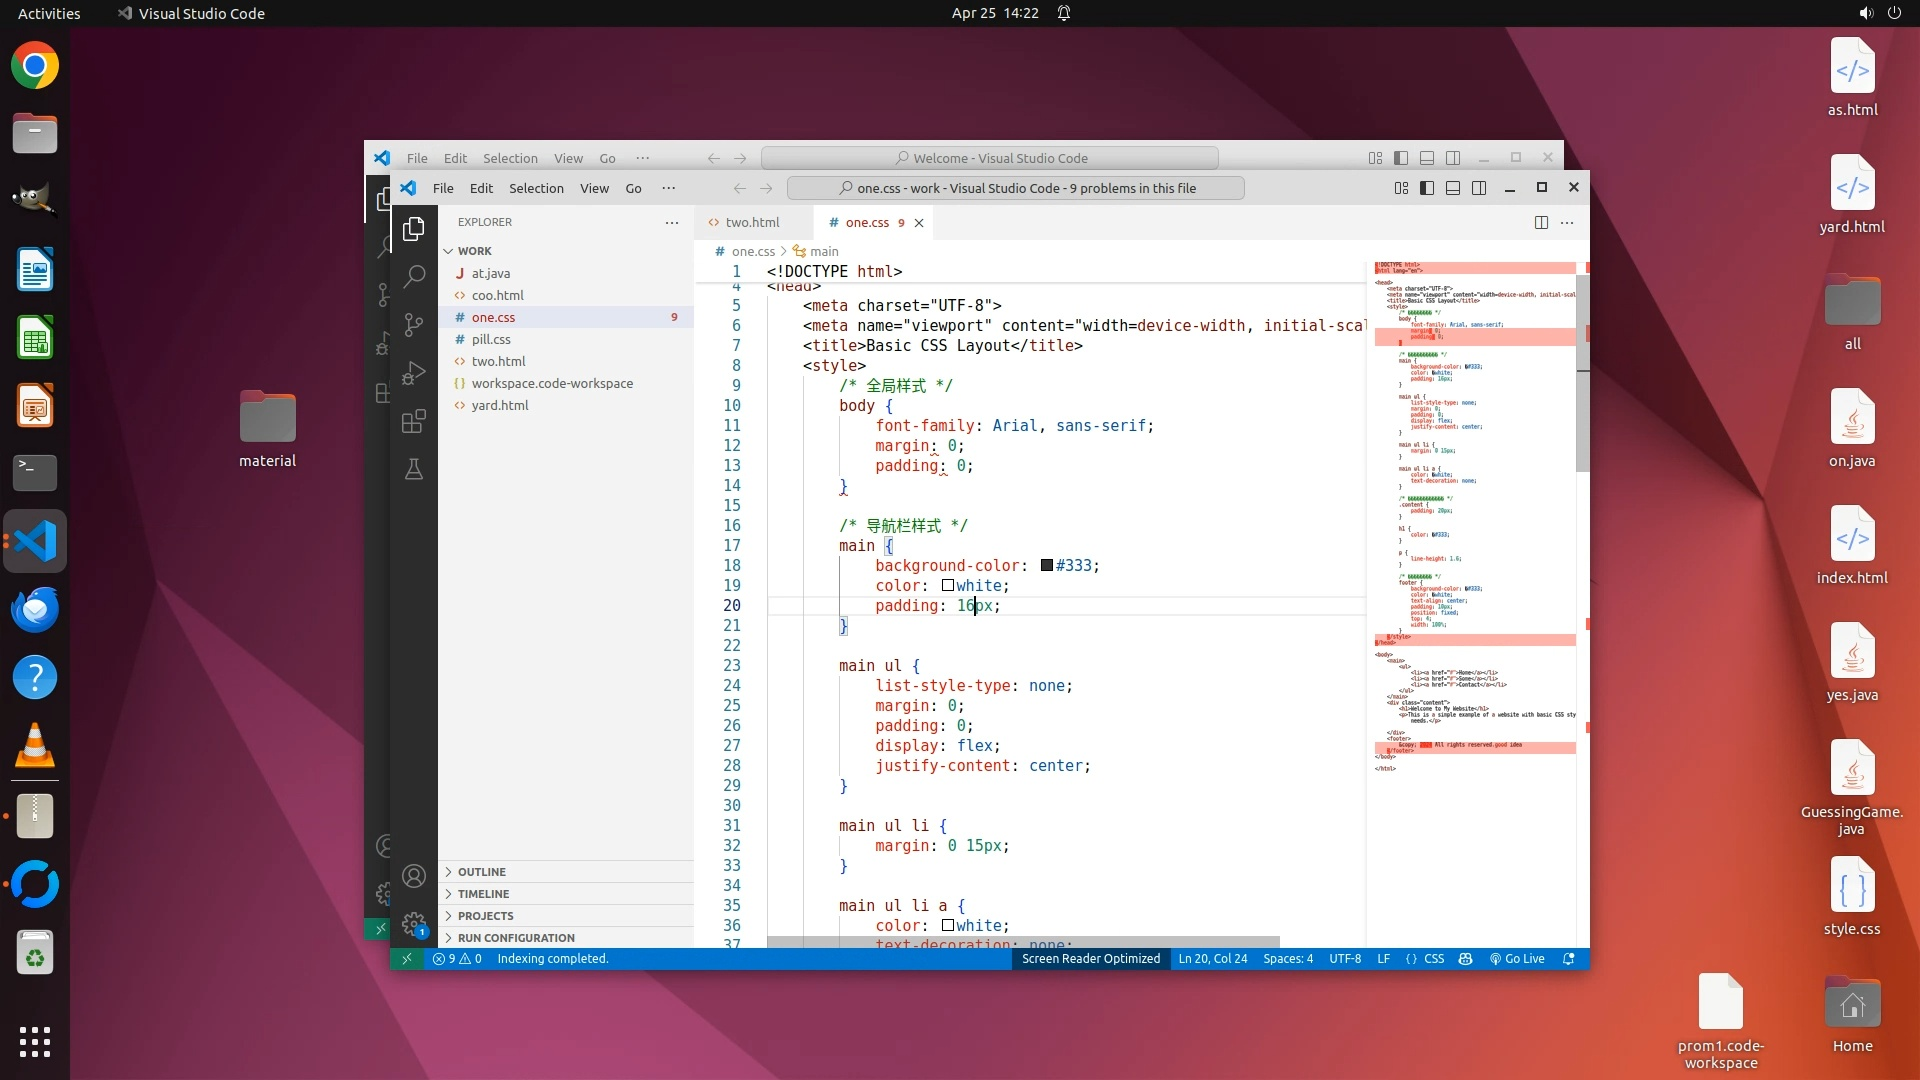Switch to the two.html tab
Viewport: 1920px width, 1080px height.
(751, 222)
